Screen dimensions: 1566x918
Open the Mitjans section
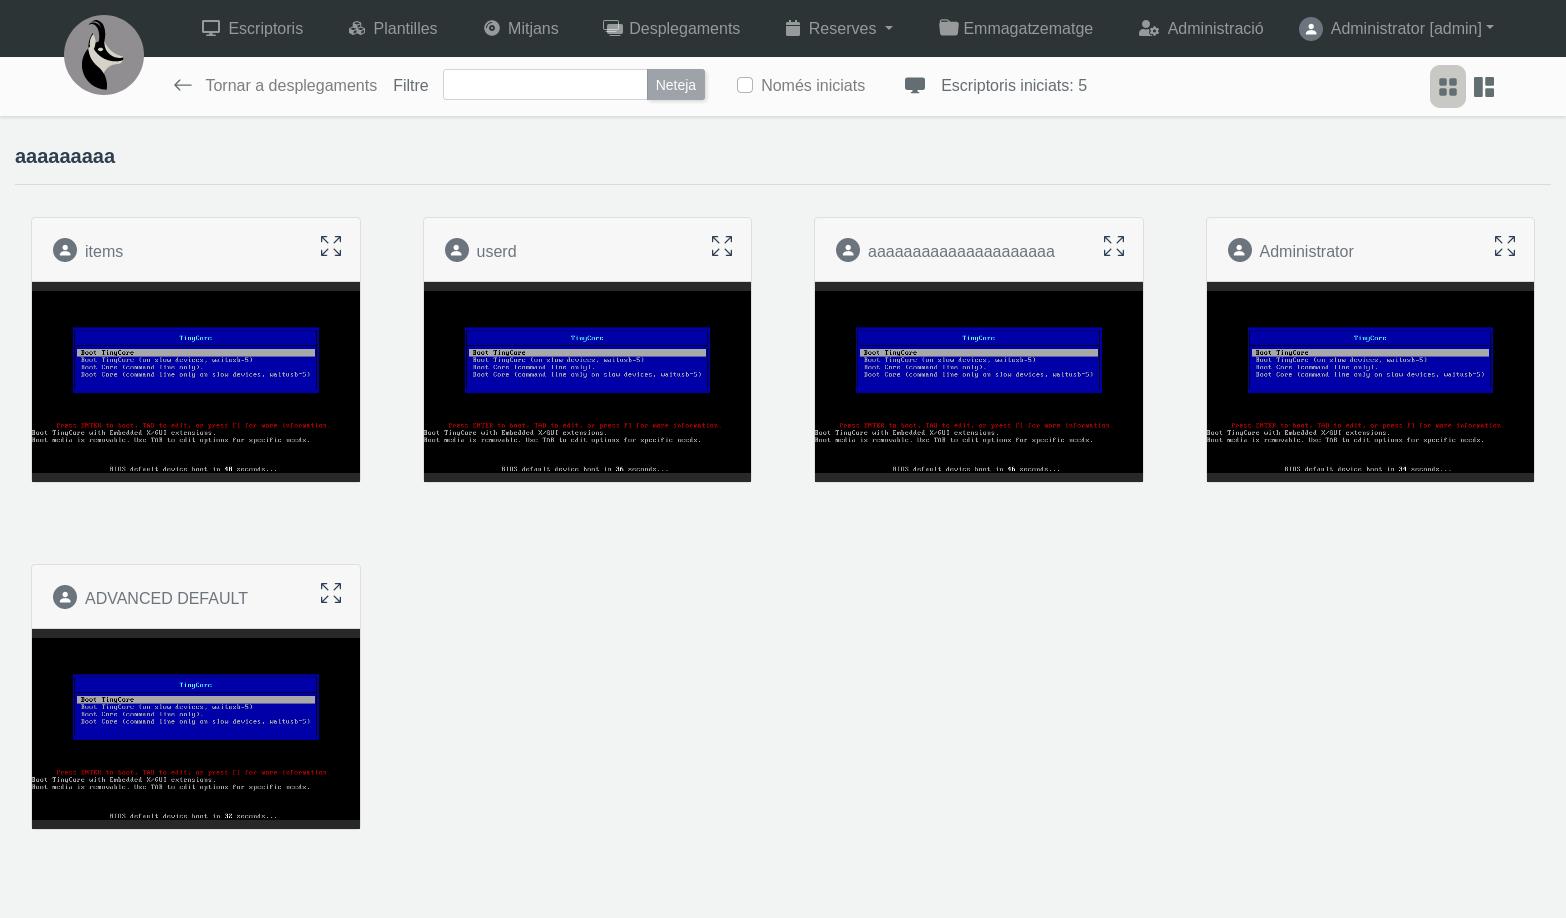click(x=521, y=28)
